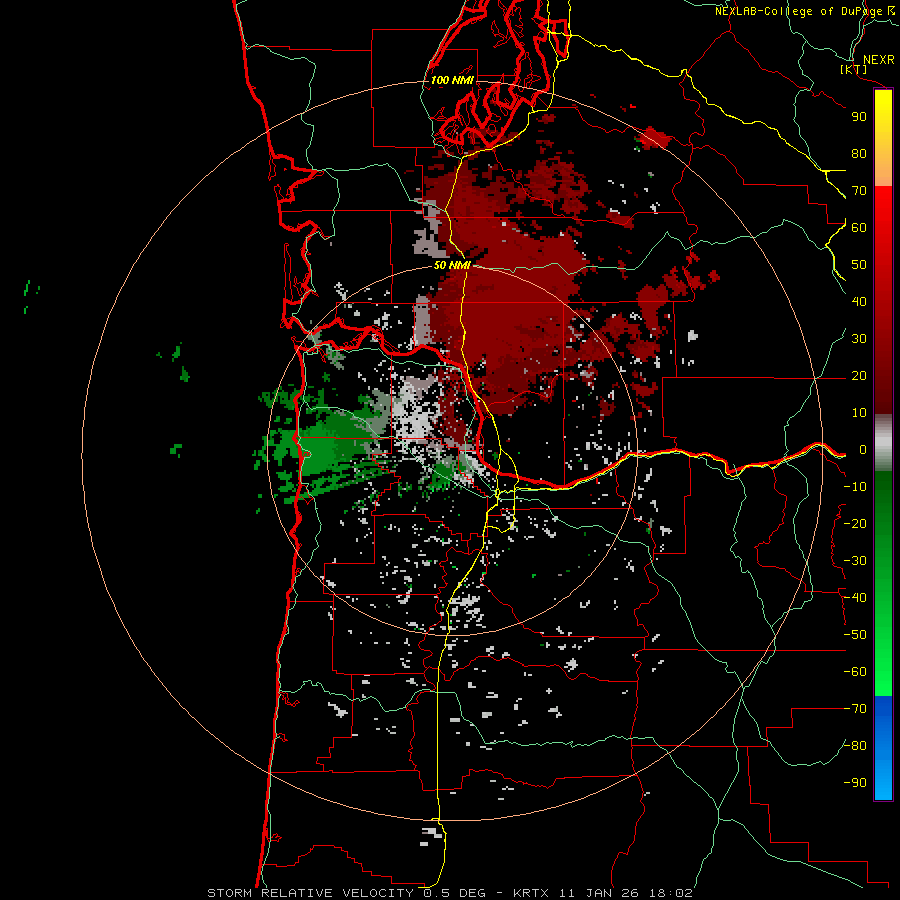Viewport: 900px width, 900px height.
Task: Click the 50 NMI range ring label
Action: [452, 265]
